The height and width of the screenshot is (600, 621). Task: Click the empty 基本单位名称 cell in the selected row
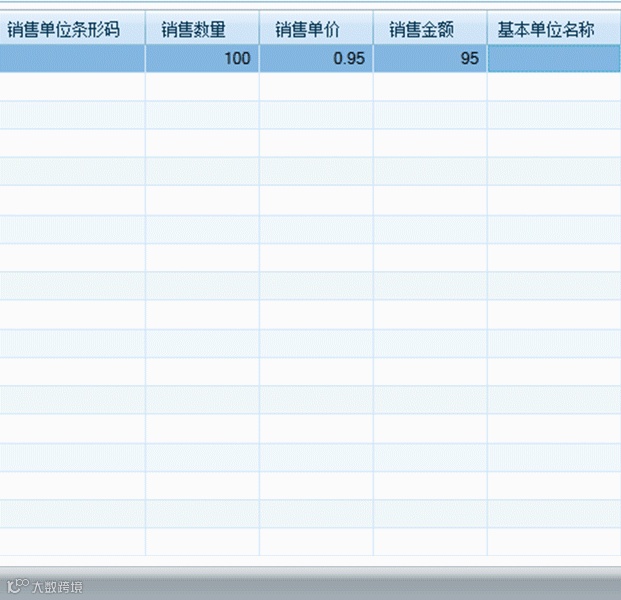click(x=554, y=58)
